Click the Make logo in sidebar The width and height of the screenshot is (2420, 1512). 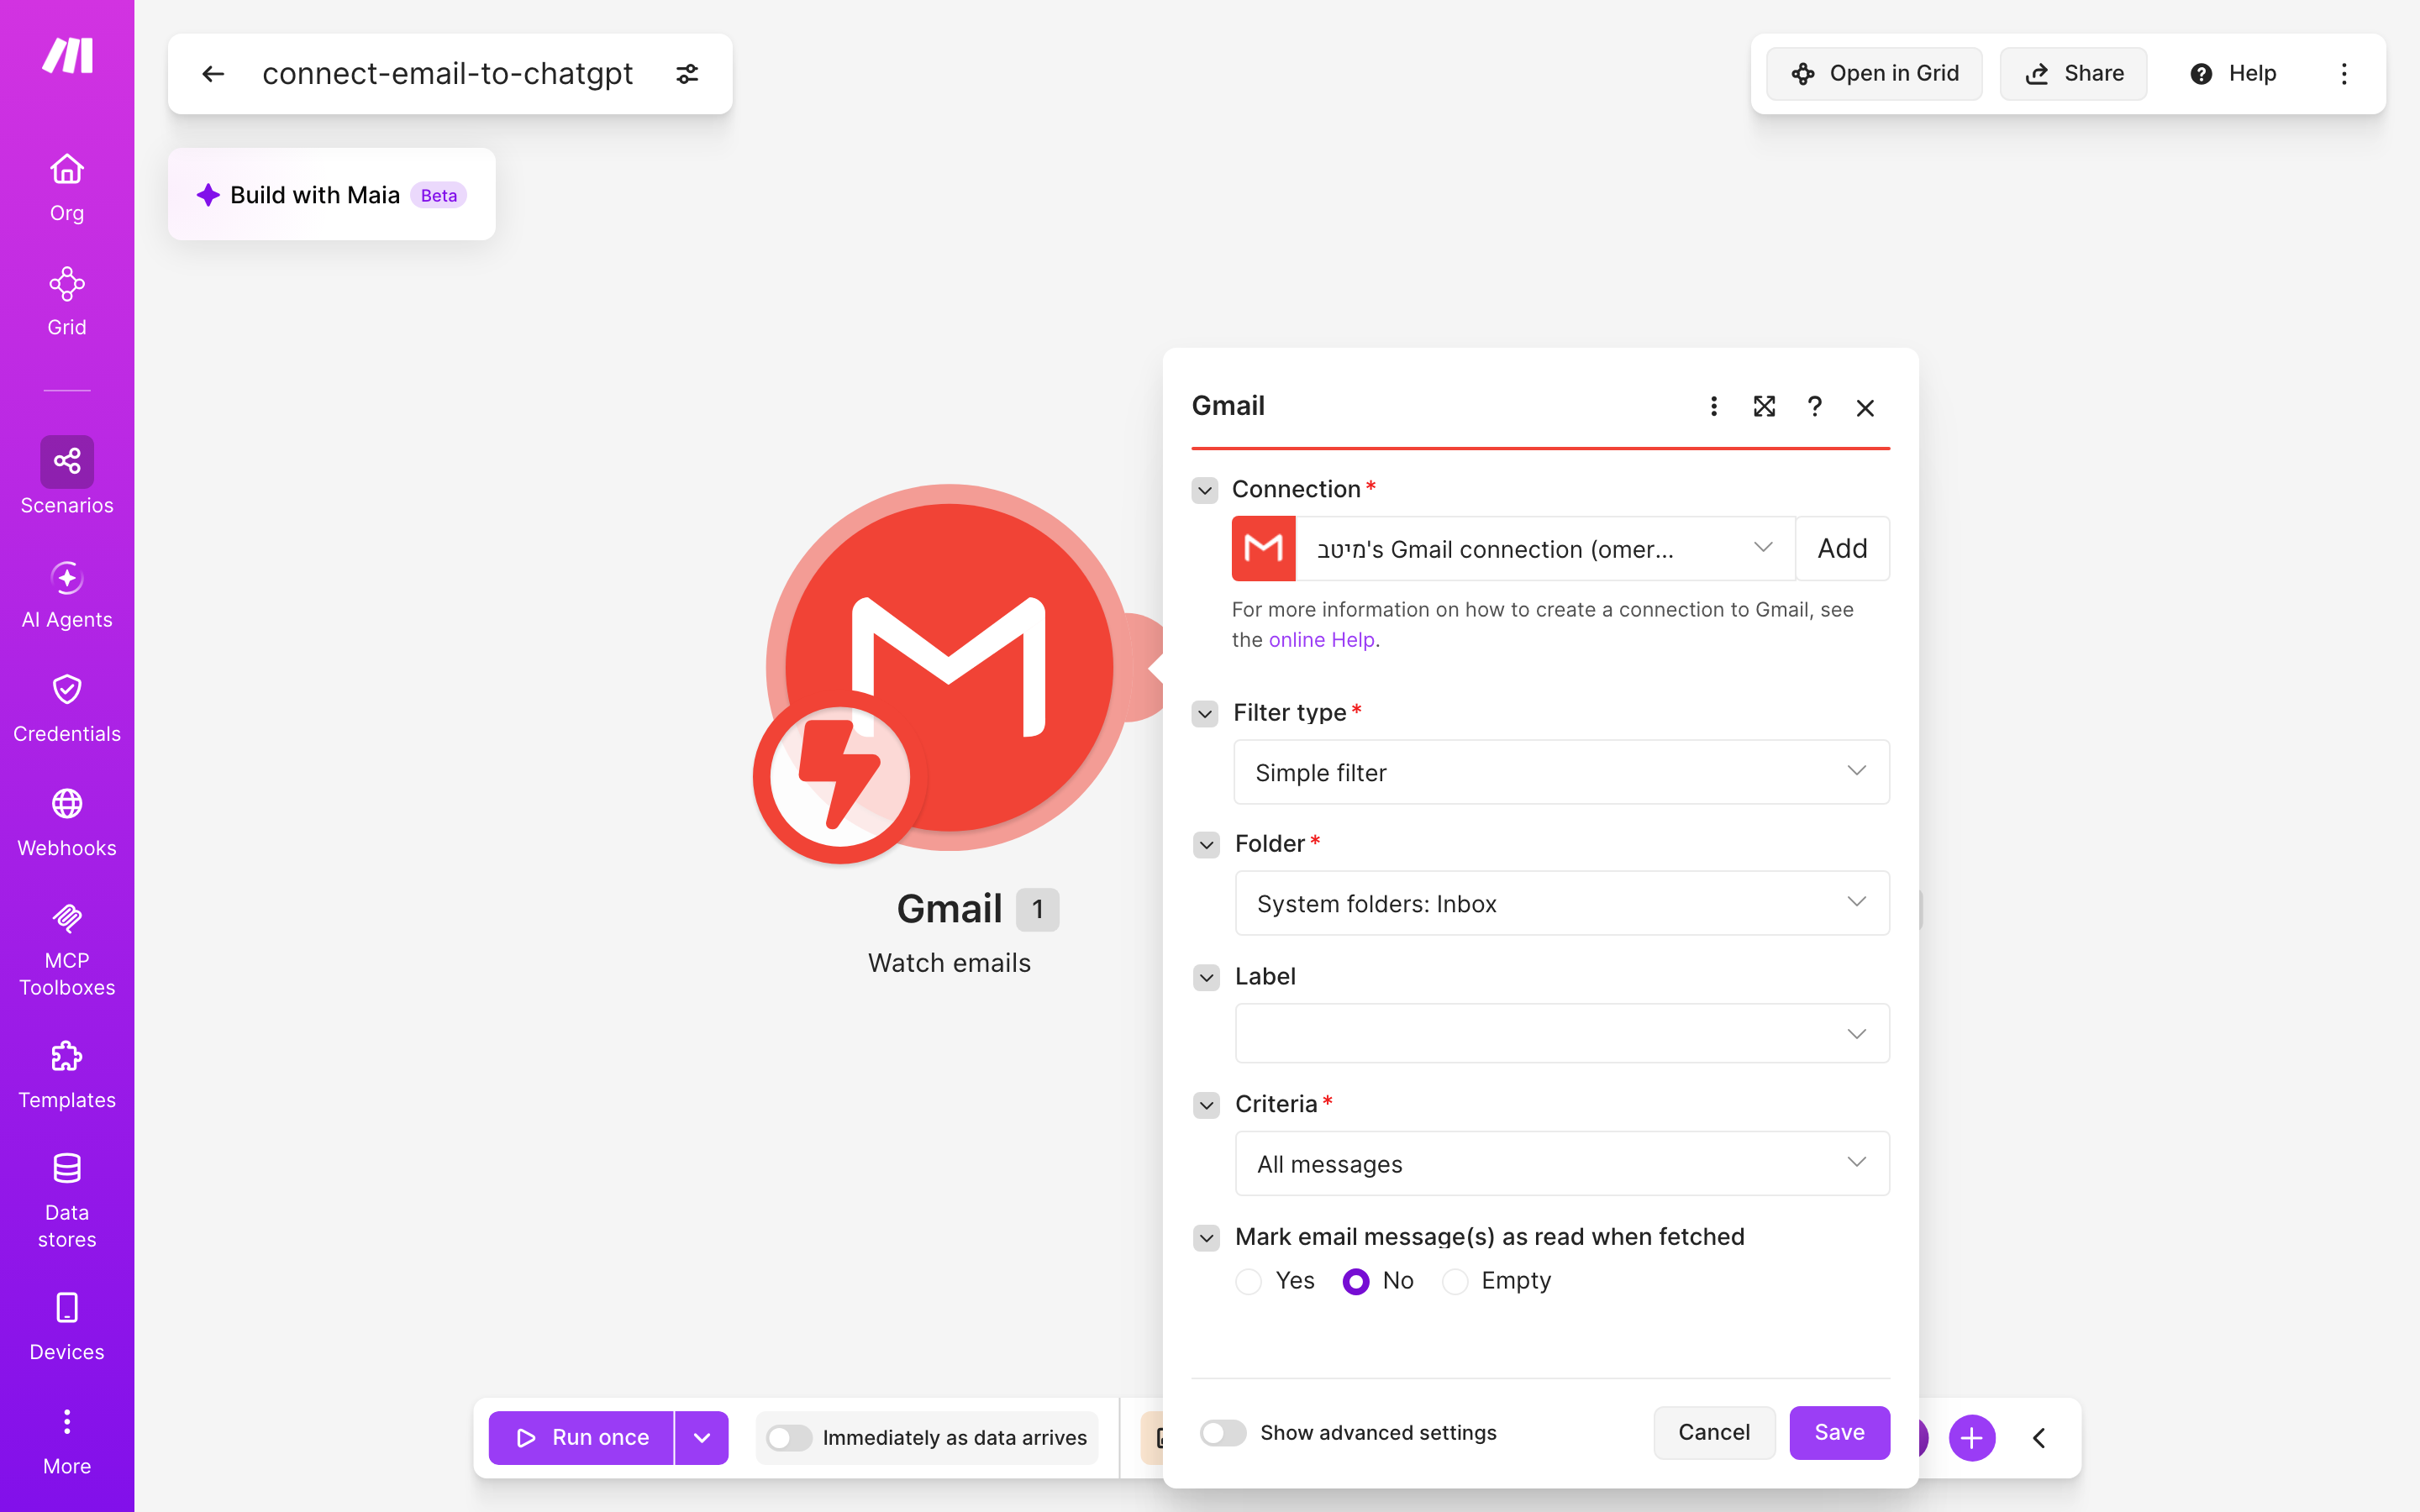(67, 56)
